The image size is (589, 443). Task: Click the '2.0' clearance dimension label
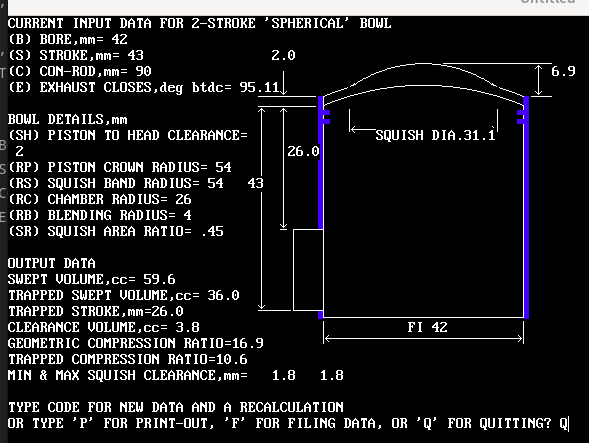[x=284, y=56]
